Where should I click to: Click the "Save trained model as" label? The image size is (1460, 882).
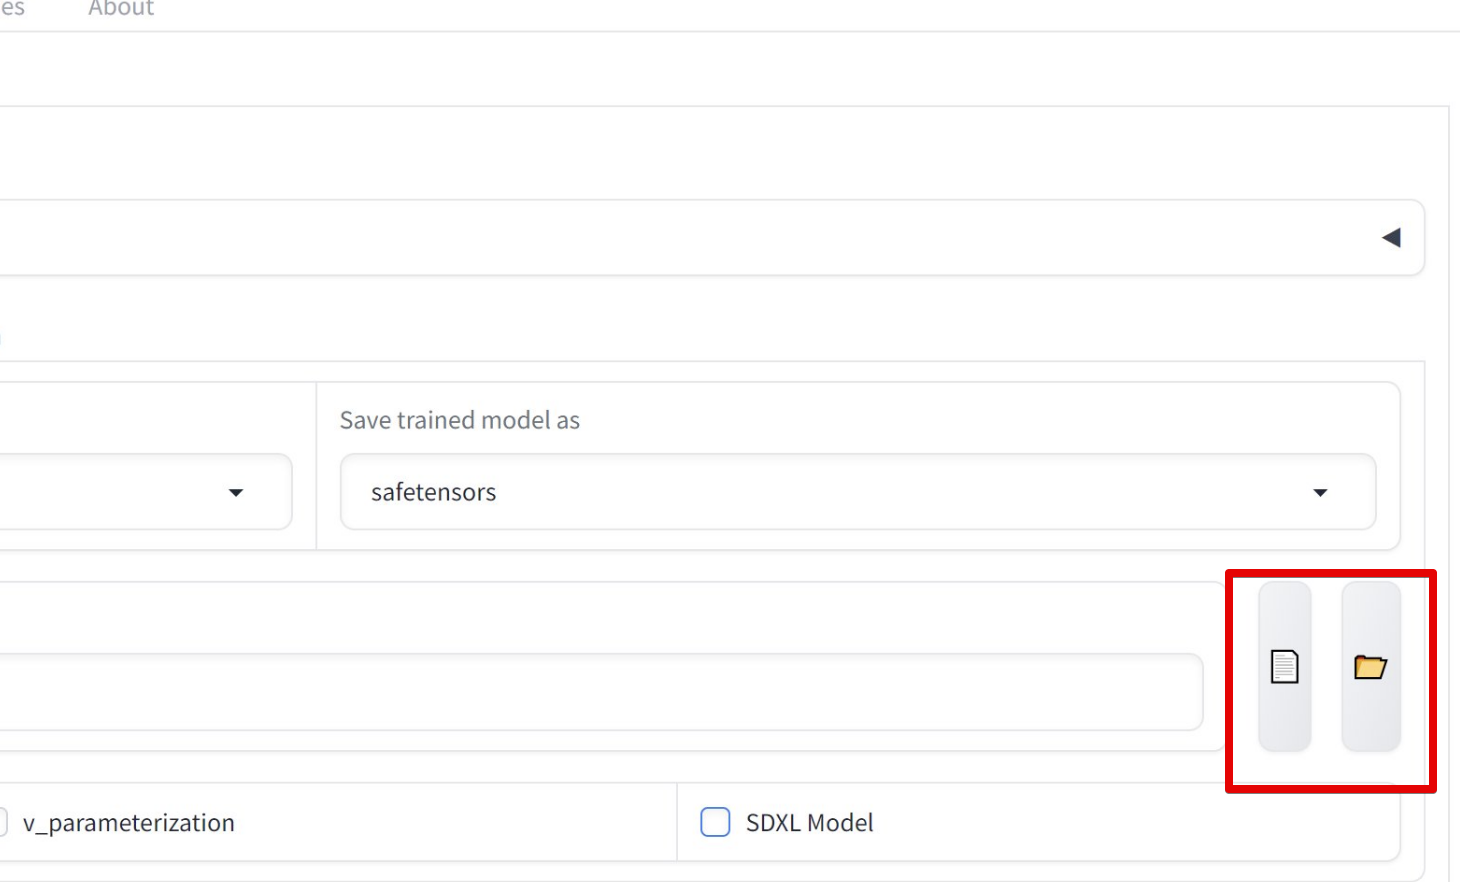459,420
